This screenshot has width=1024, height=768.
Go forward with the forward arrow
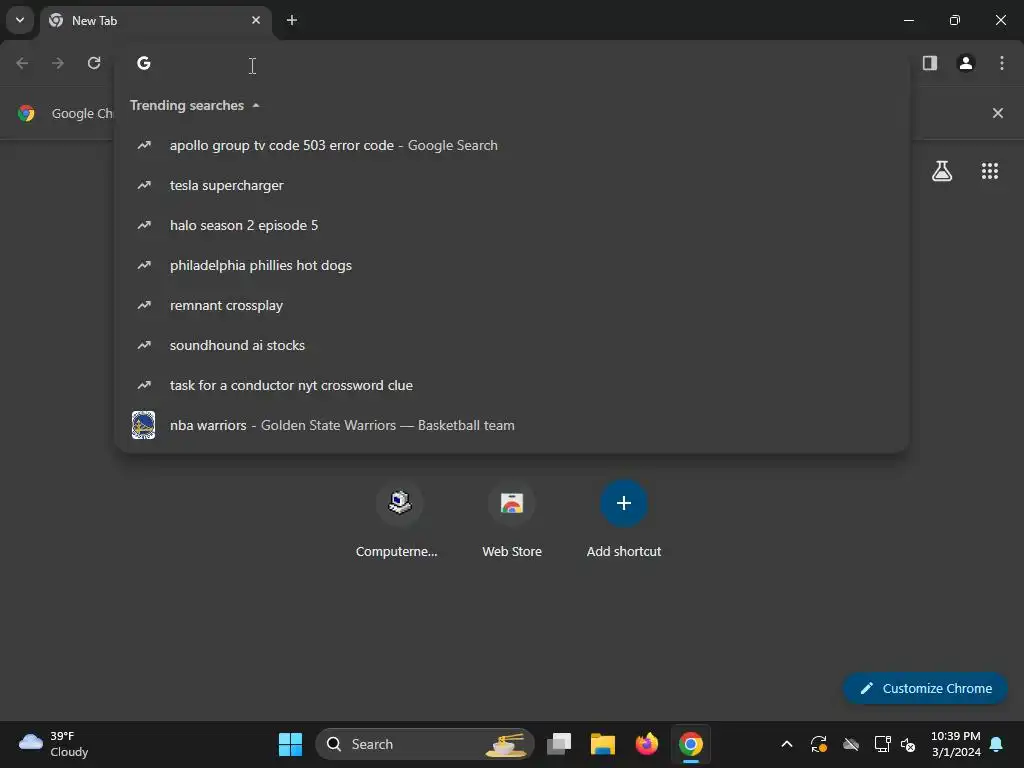tap(58, 63)
